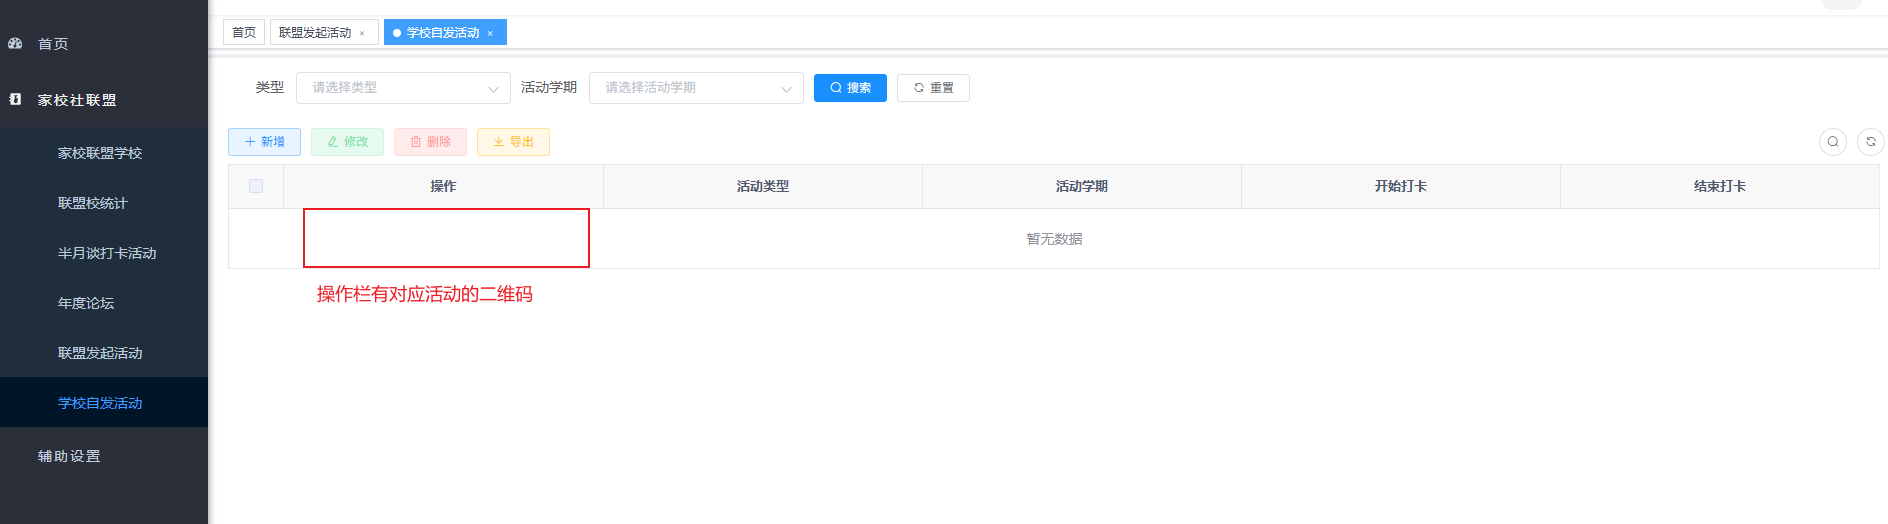1888x524 pixels.
Task: Click the 导出 button
Action: tap(513, 142)
